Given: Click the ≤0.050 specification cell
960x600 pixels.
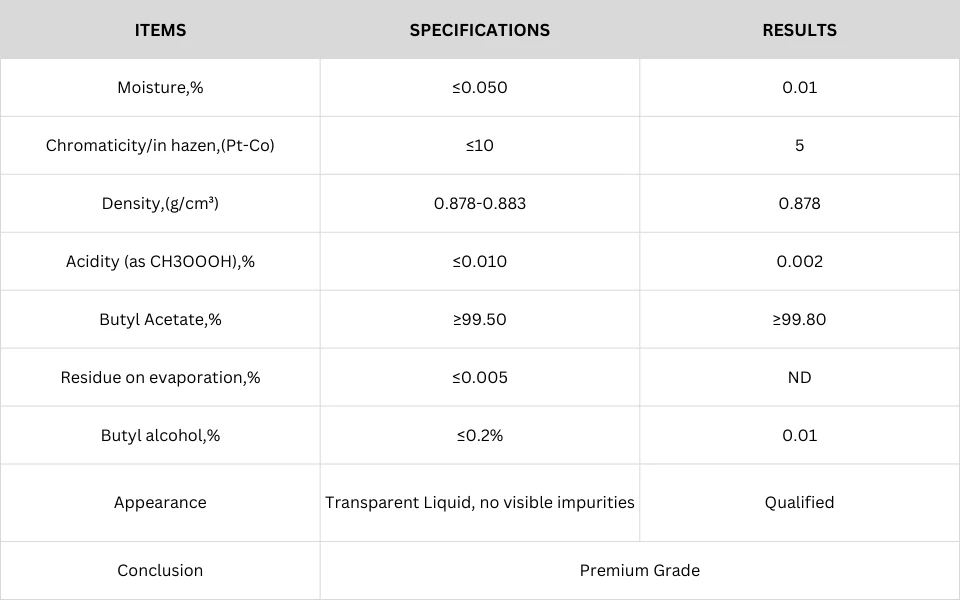Looking at the screenshot, I should pos(479,88).
